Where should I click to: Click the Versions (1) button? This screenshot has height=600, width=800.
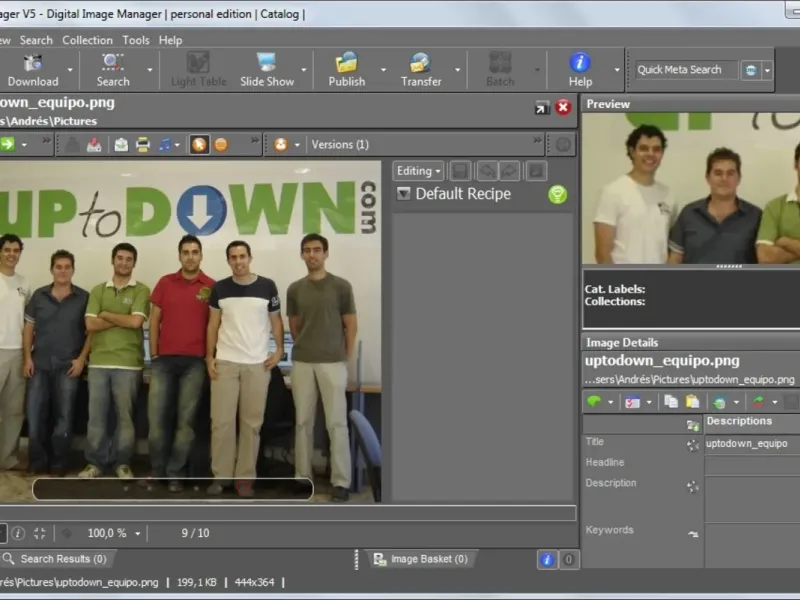tap(340, 144)
